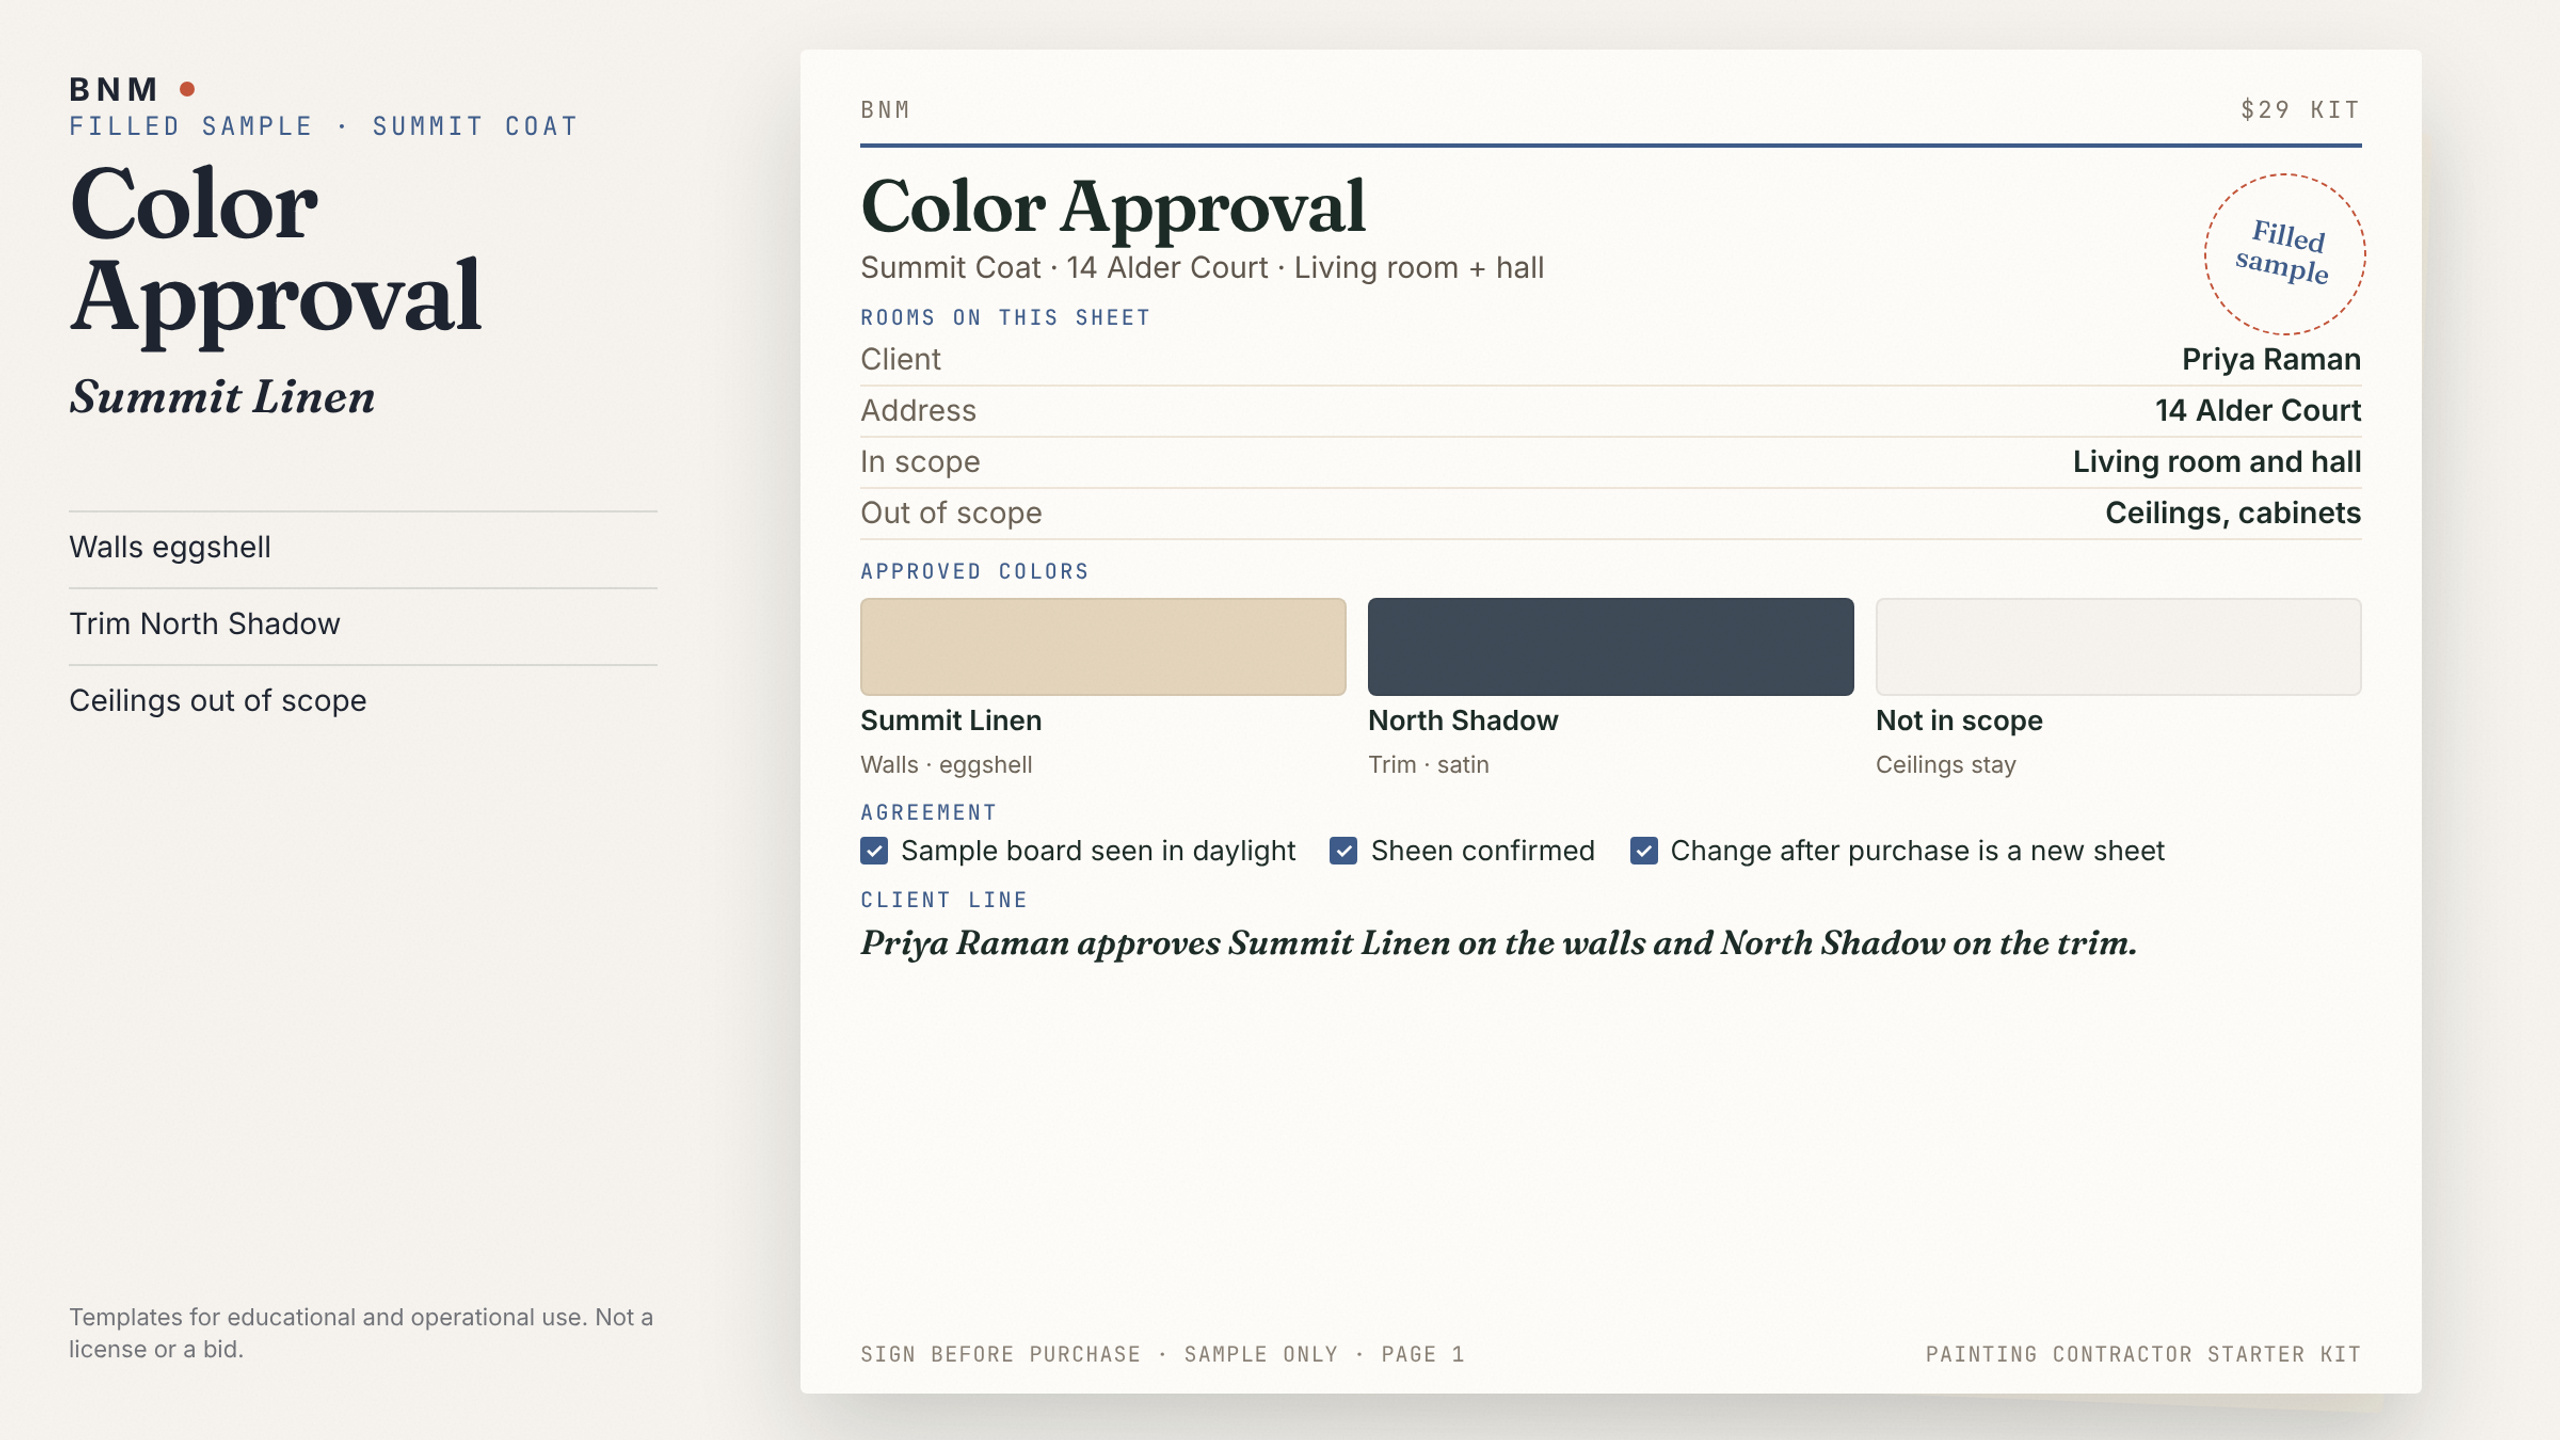Click the '$29 KIT' label in sheet header
The height and width of the screenshot is (1440, 2560).
[2300, 110]
